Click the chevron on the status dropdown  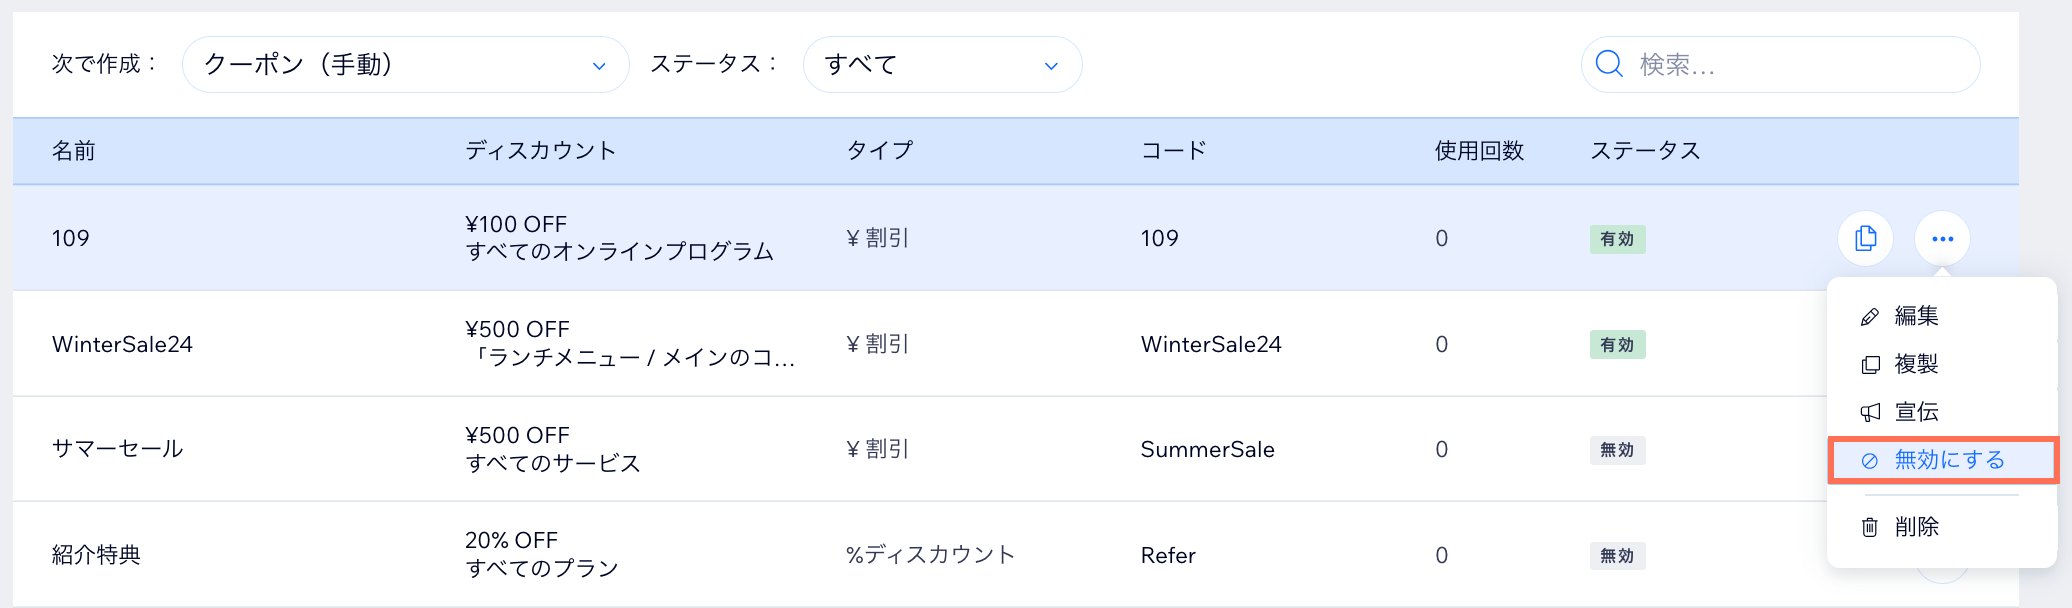coord(1049,65)
